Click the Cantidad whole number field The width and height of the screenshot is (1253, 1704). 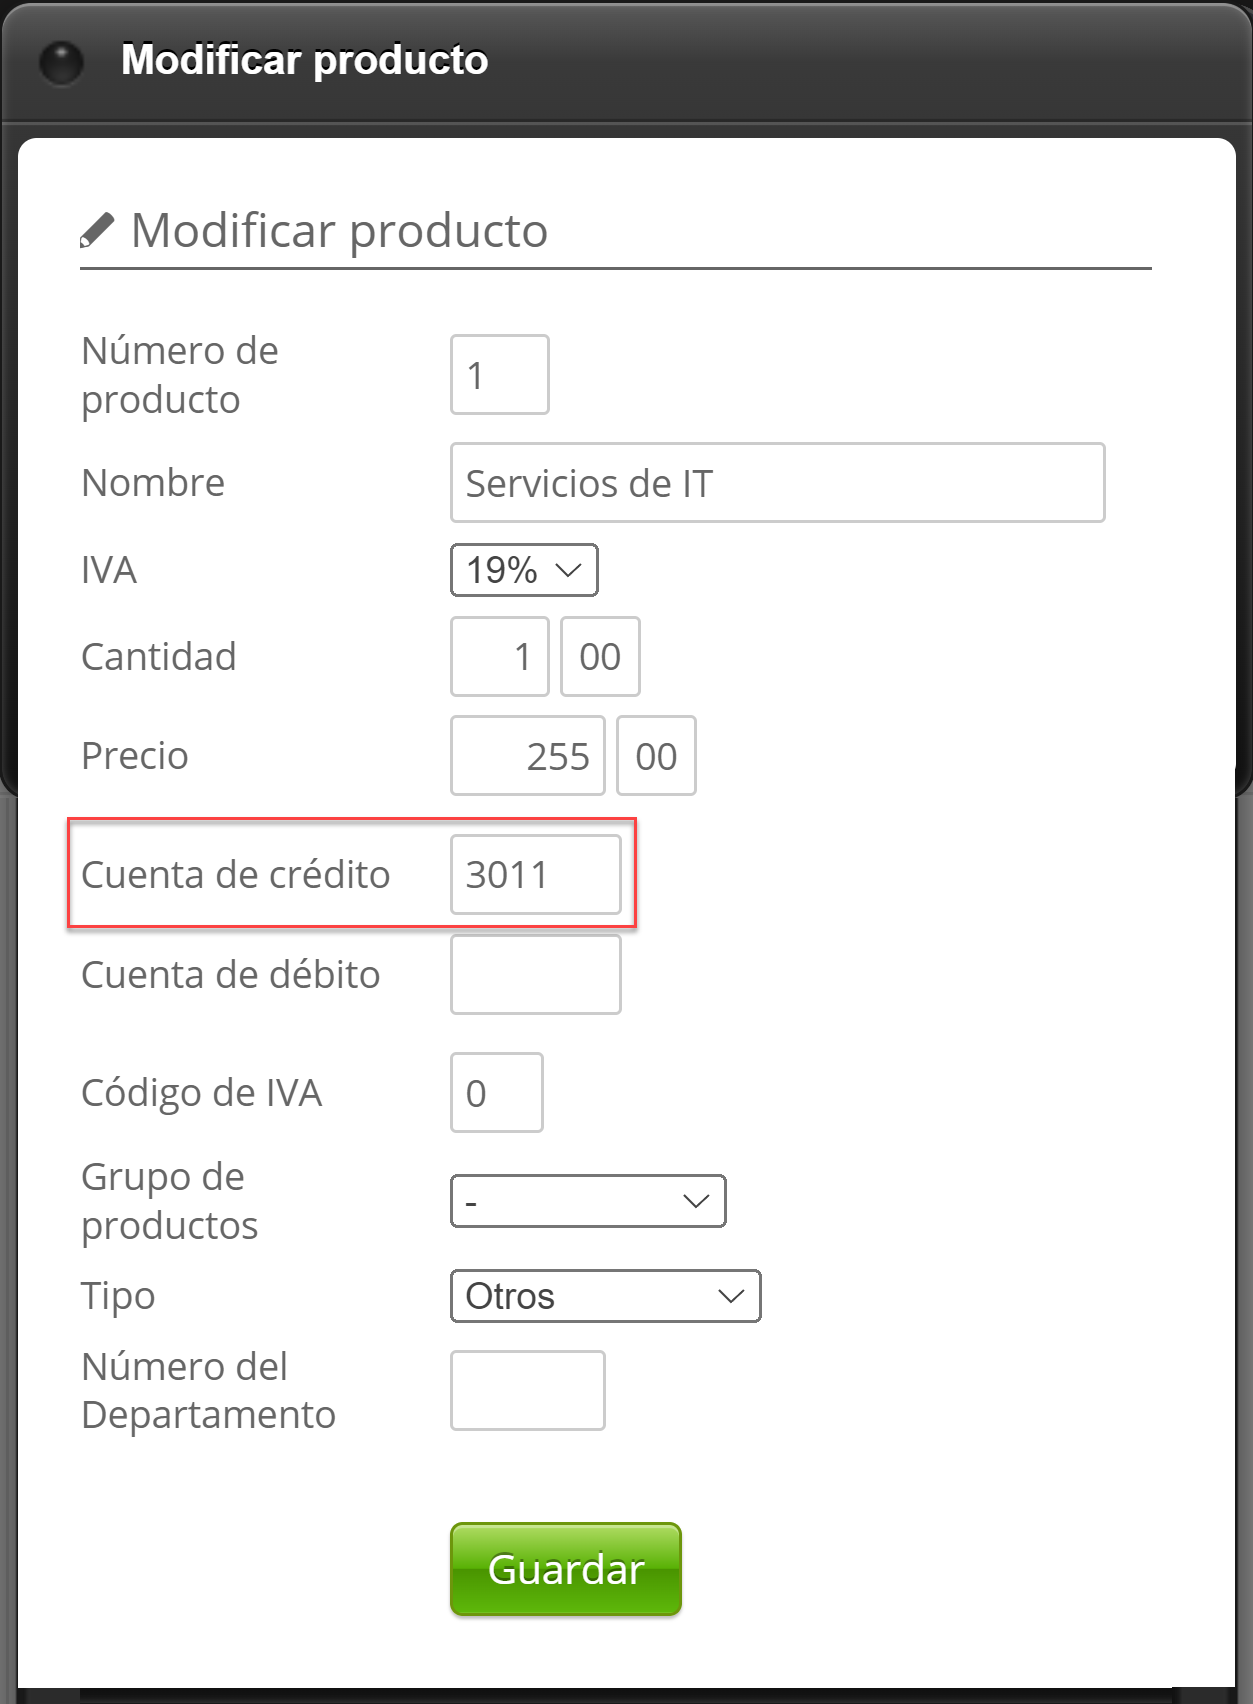pos(499,657)
